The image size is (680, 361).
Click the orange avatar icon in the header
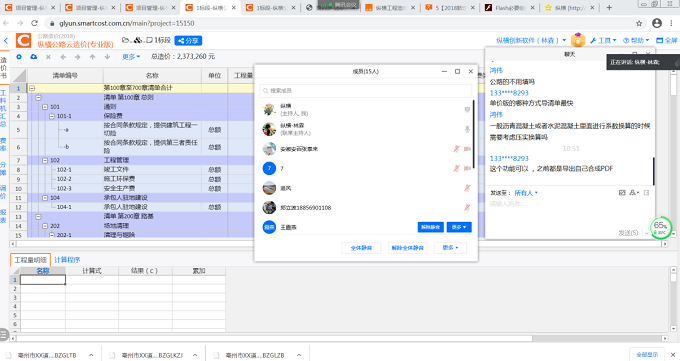pyautogui.click(x=578, y=40)
